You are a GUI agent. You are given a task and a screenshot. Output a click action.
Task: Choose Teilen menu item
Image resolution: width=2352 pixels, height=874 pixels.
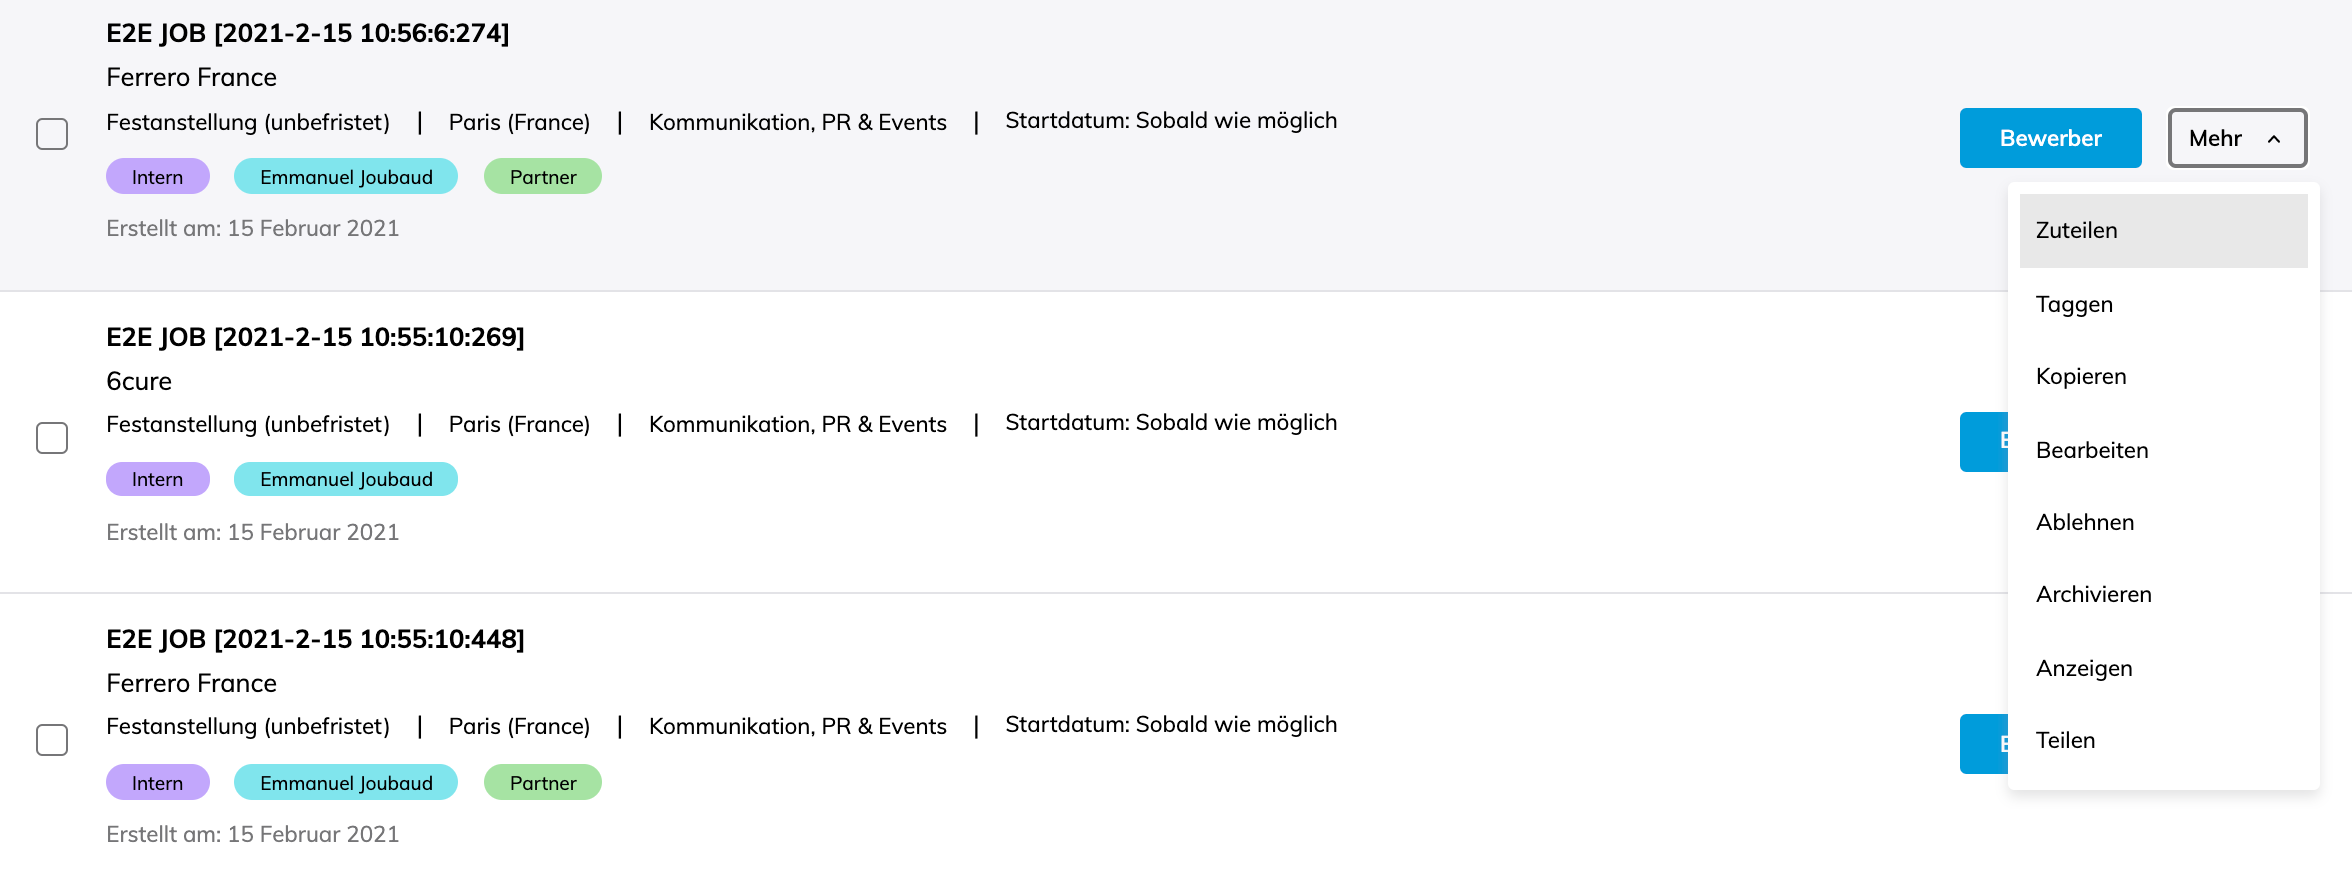2065,740
